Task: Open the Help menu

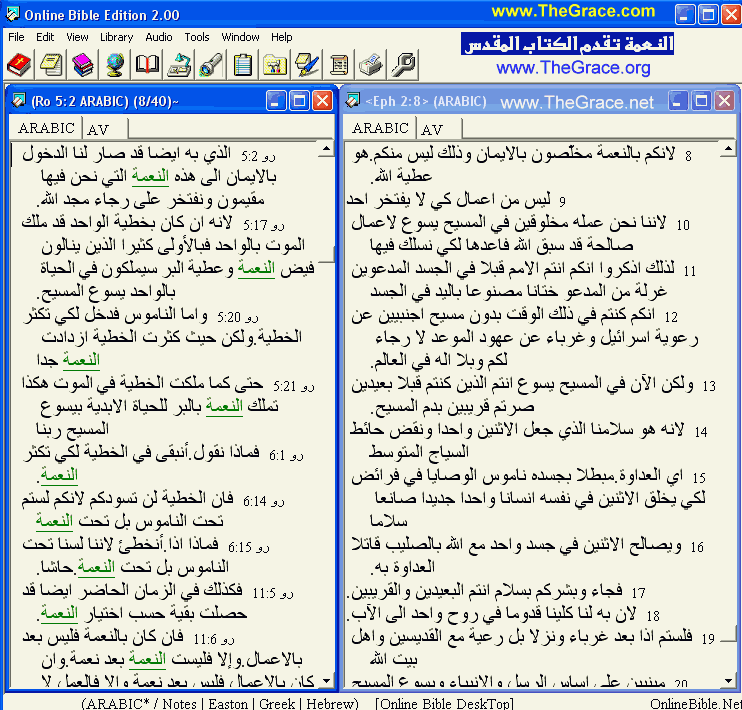Action: [282, 37]
